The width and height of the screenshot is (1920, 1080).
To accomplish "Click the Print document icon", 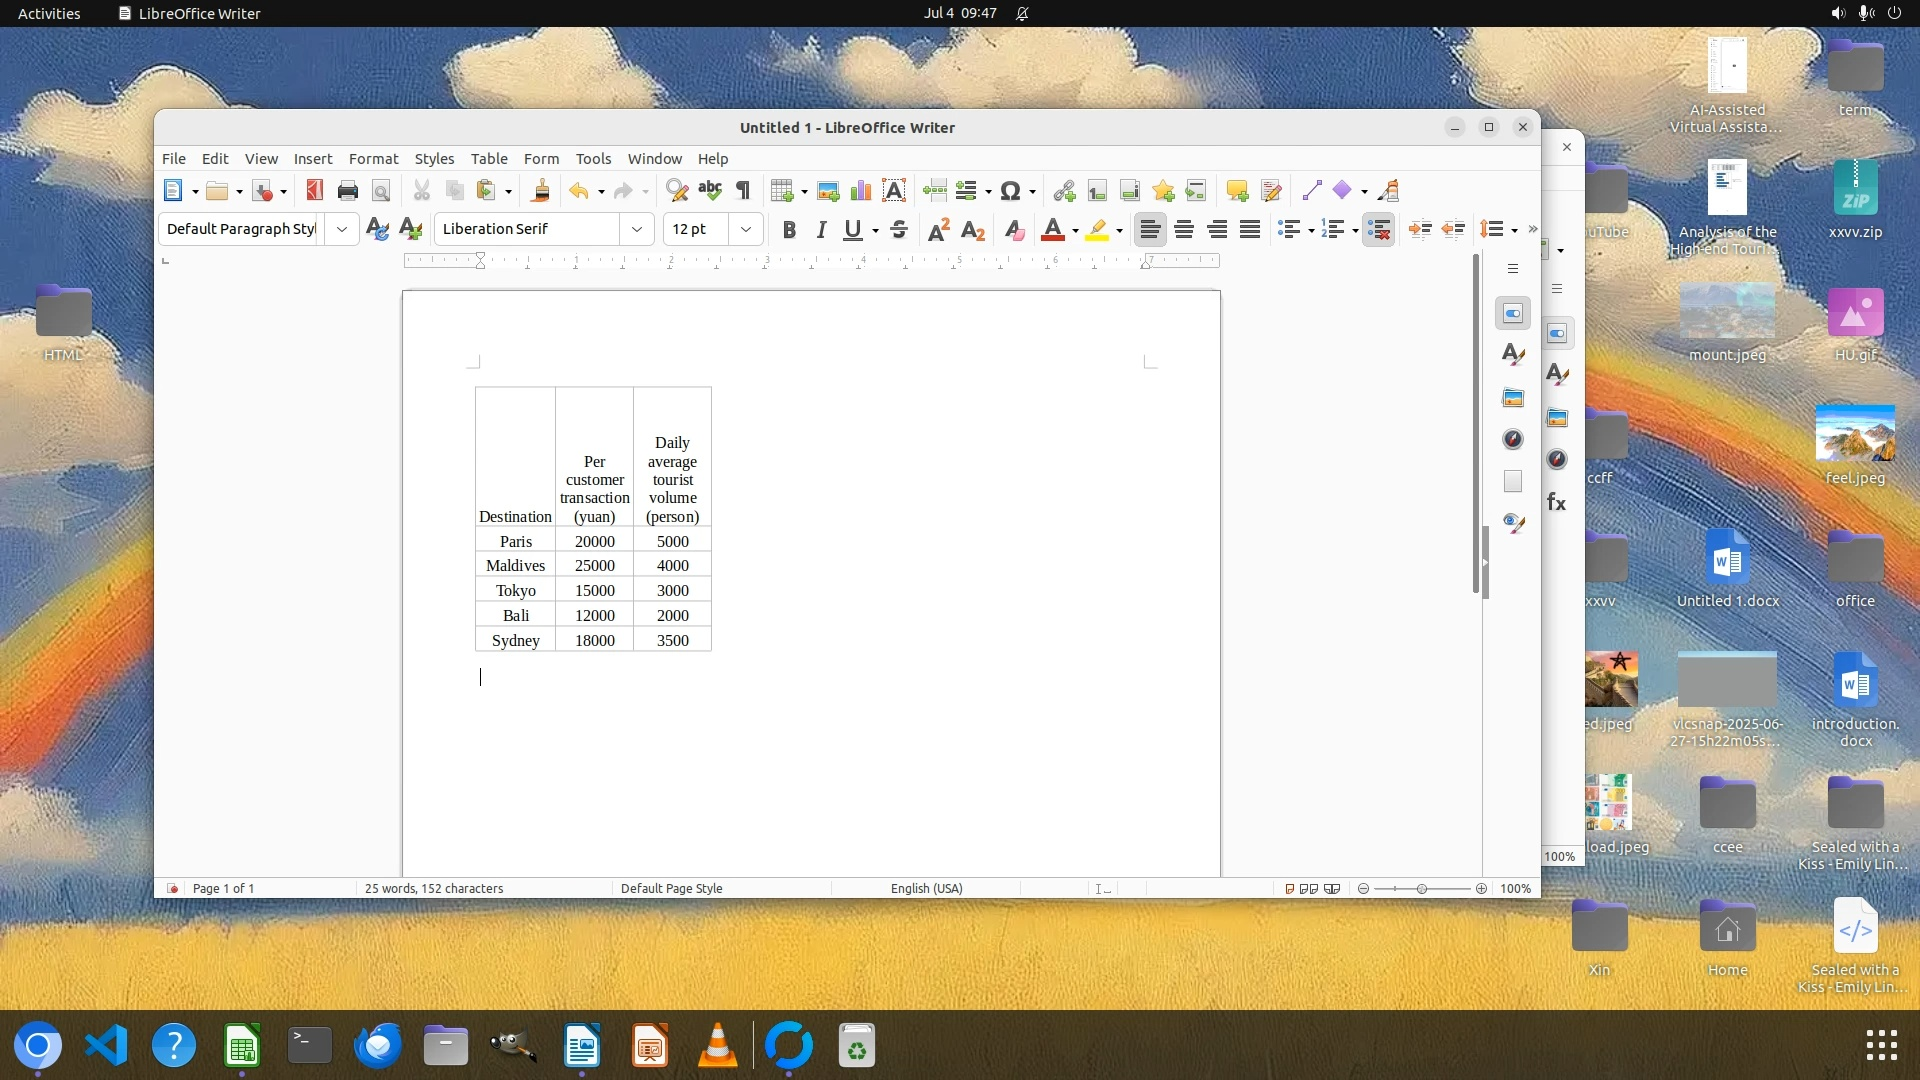I will click(x=347, y=191).
